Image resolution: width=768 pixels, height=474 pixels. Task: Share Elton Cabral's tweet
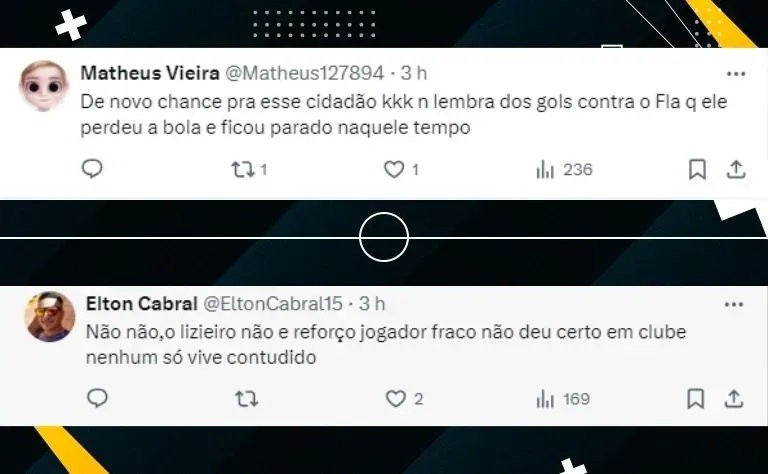coord(734,399)
